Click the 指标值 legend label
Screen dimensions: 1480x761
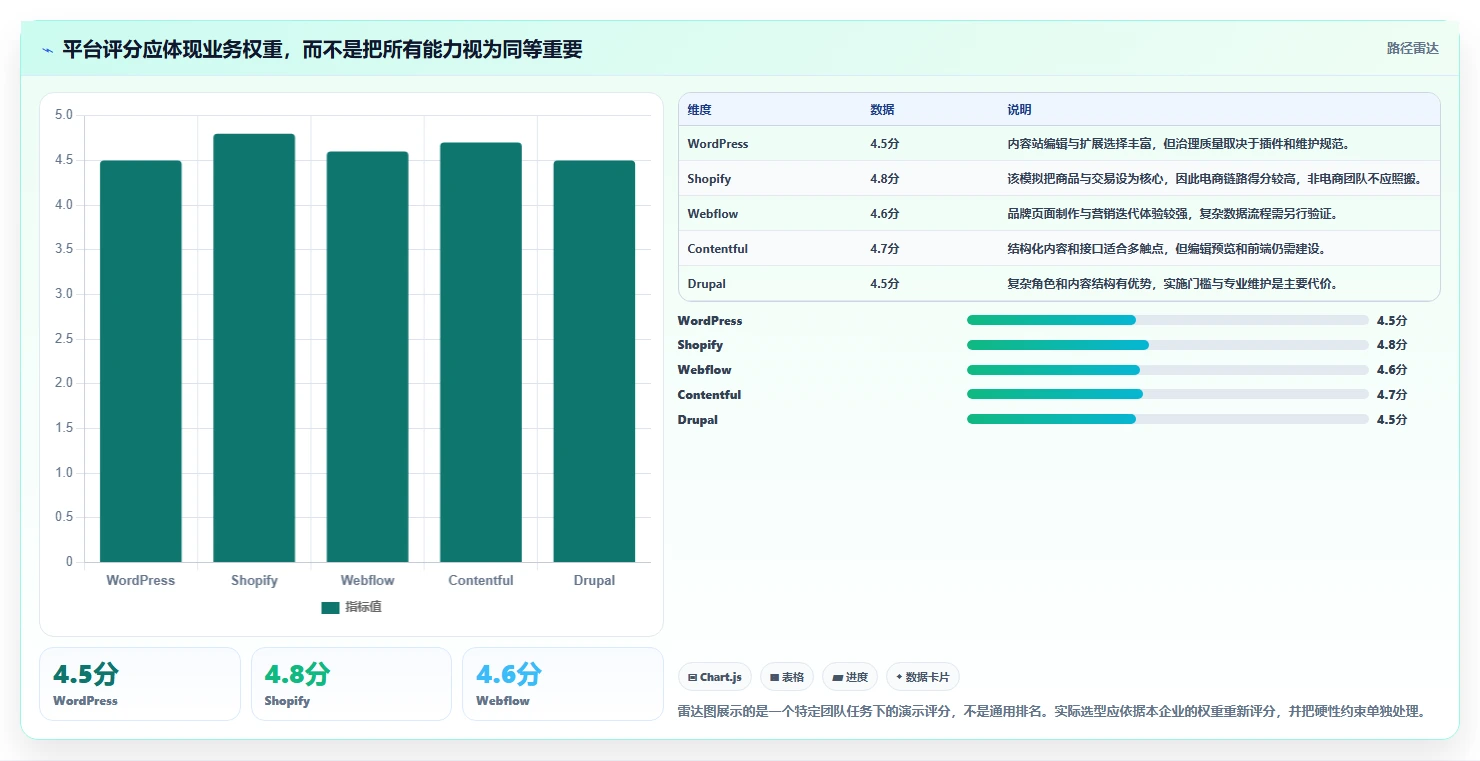click(363, 608)
